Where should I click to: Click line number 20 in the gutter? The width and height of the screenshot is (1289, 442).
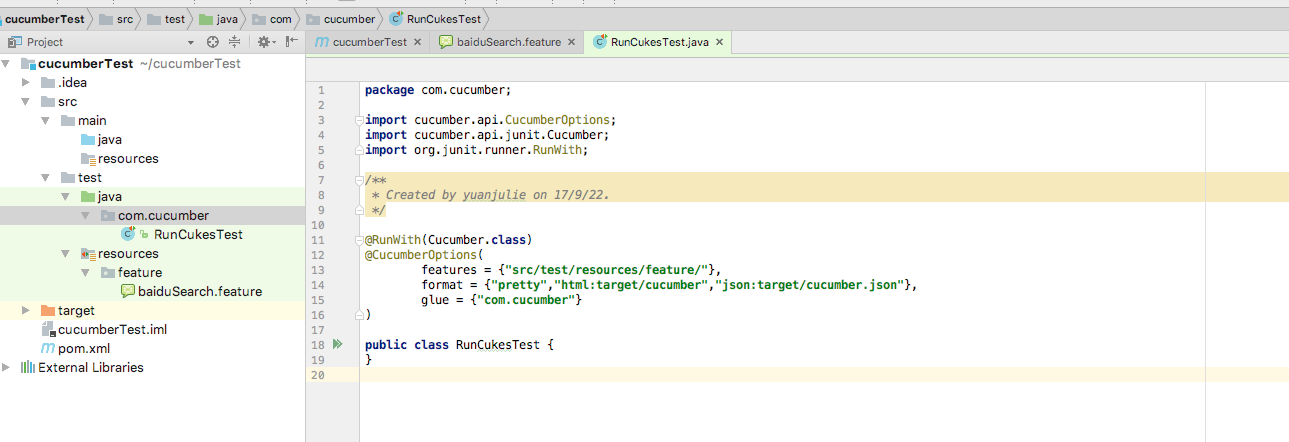click(318, 375)
